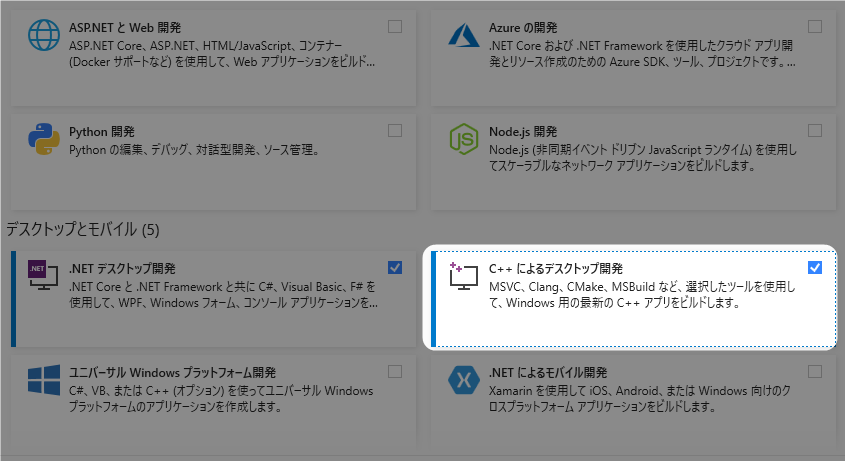Click the ASP.NET globe icon
845x461 pixels.
tap(44, 36)
